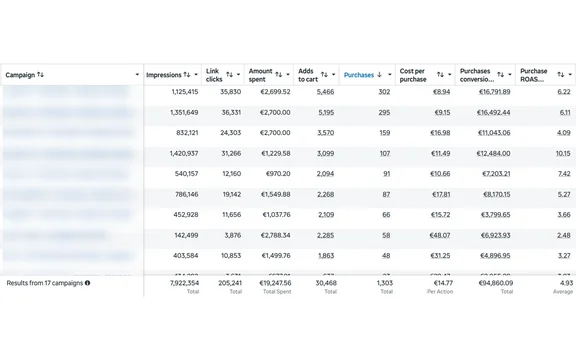The image size is (576, 360).
Task: Select the €1,229.58 amount spent cell
Action: tap(276, 154)
